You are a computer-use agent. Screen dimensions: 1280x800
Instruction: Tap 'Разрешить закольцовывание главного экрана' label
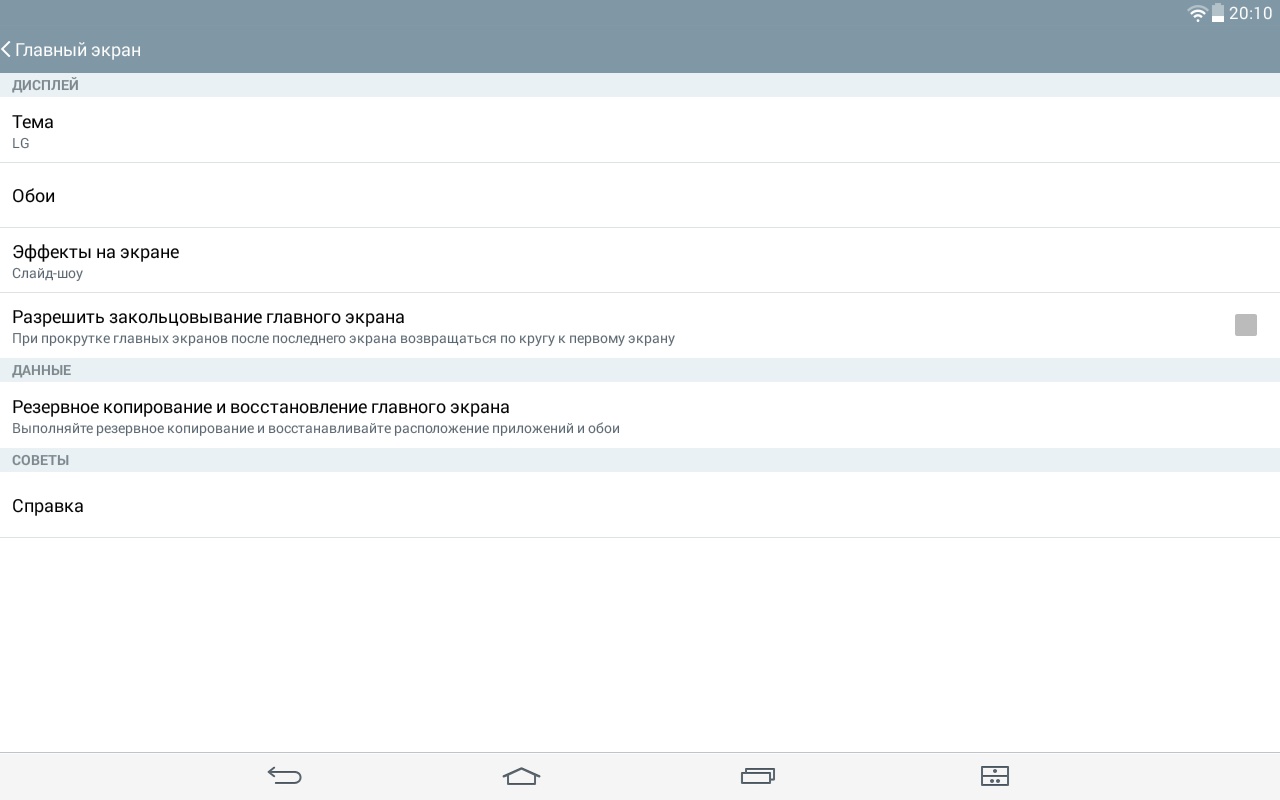(208, 317)
